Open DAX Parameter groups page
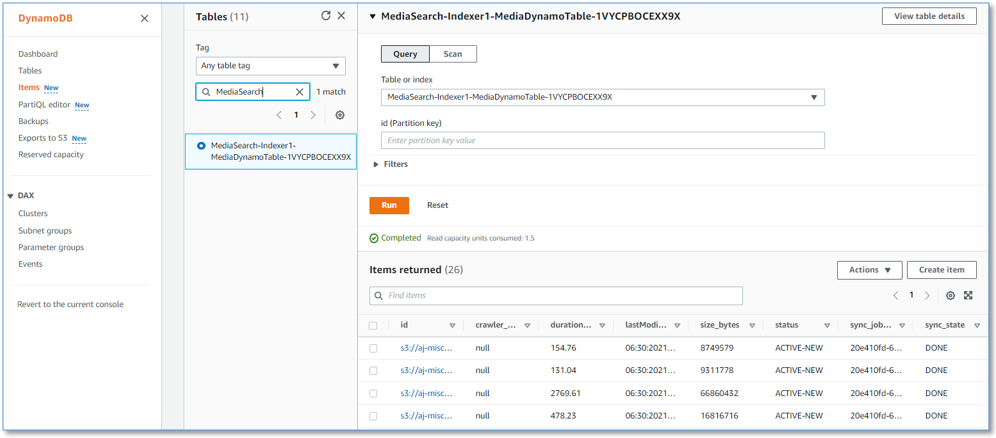The height and width of the screenshot is (438, 996). coord(51,247)
